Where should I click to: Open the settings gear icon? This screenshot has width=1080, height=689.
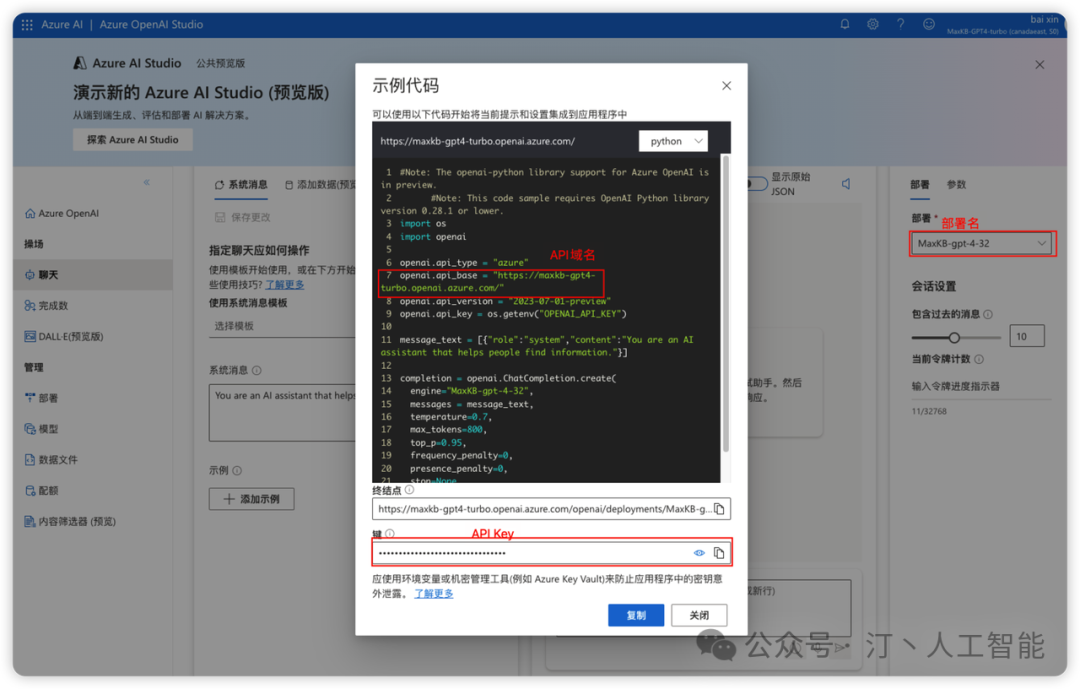click(x=873, y=24)
